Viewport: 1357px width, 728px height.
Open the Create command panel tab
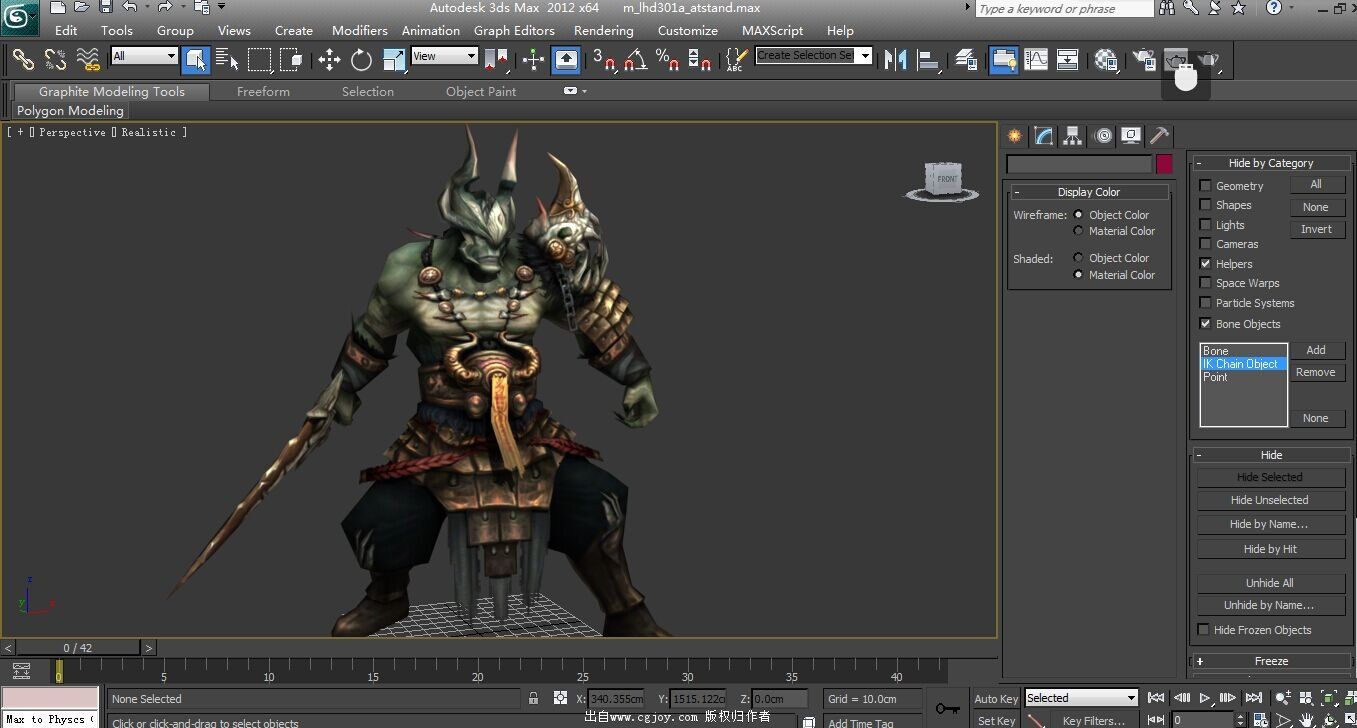[1015, 136]
